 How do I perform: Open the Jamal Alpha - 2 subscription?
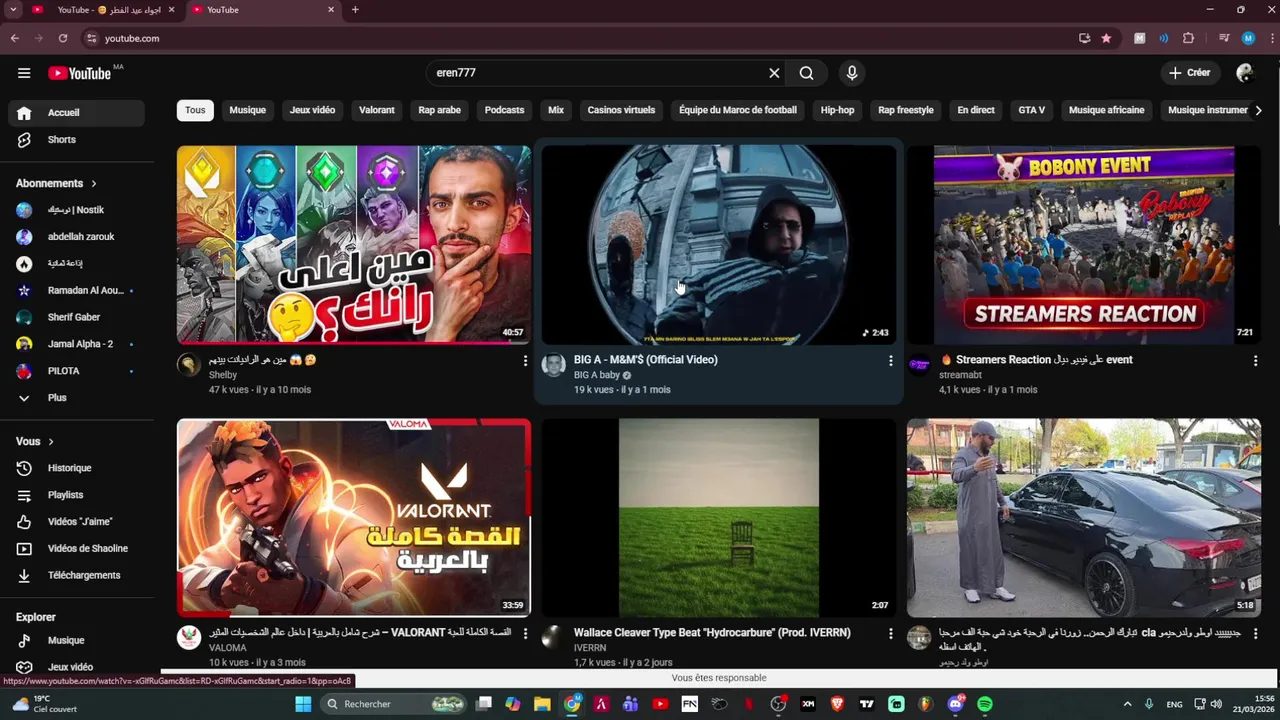point(76,344)
